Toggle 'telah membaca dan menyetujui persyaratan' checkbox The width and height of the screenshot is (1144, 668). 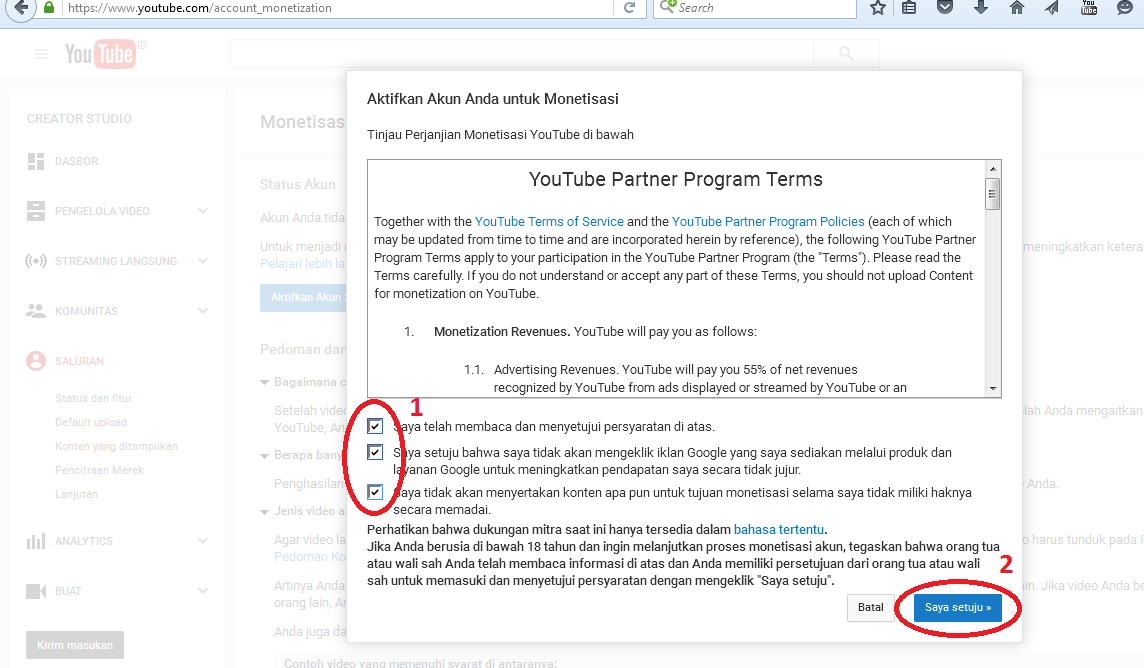(x=375, y=426)
